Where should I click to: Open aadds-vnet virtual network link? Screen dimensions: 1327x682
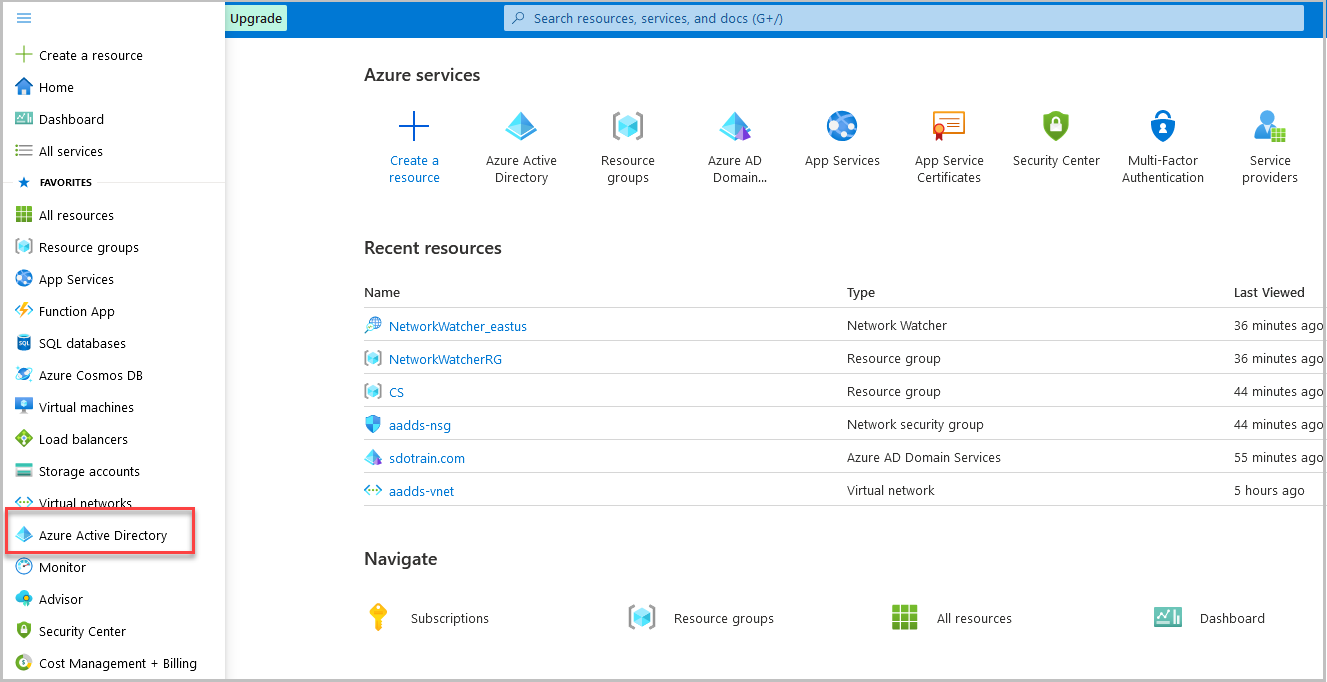(x=421, y=491)
